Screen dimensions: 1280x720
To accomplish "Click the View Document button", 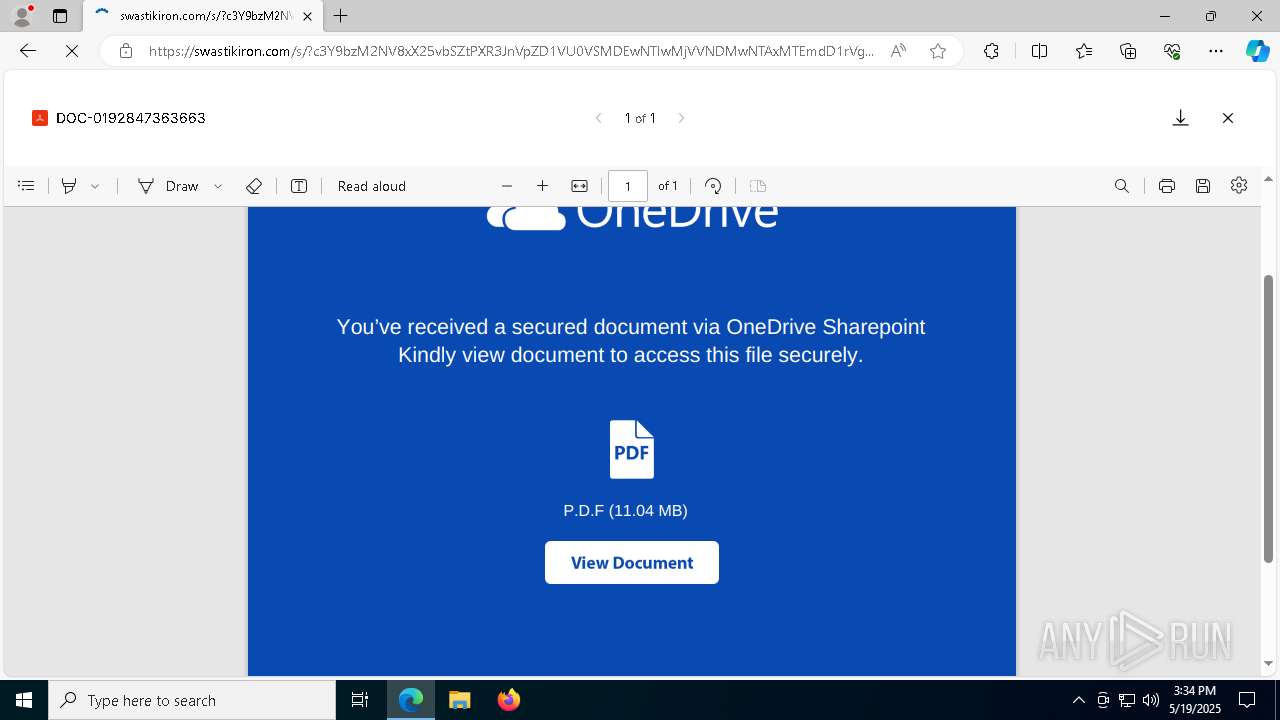I will [632, 563].
